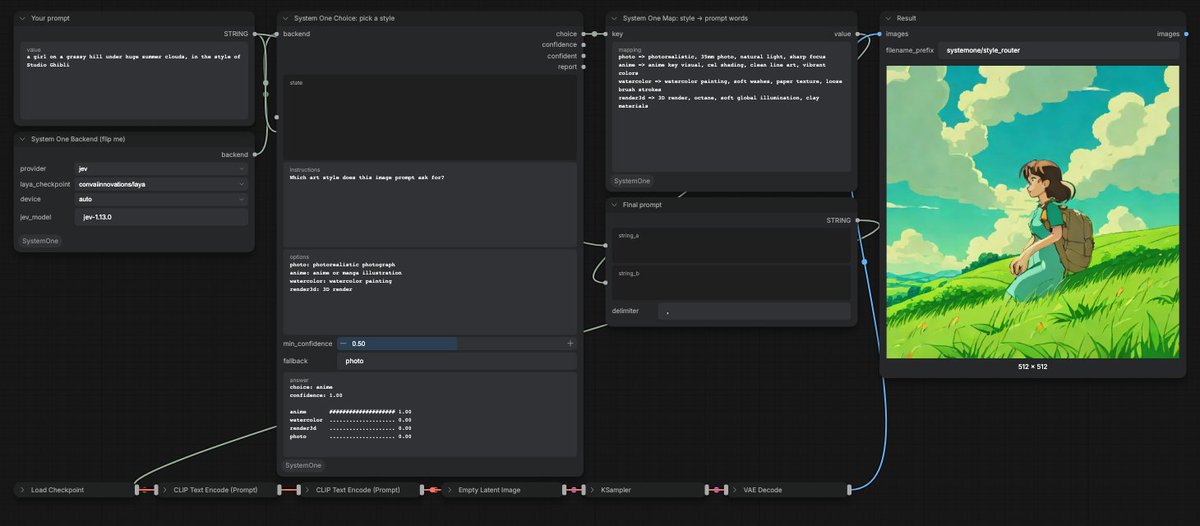Expand the collapsed VAE Decode node

[735, 490]
